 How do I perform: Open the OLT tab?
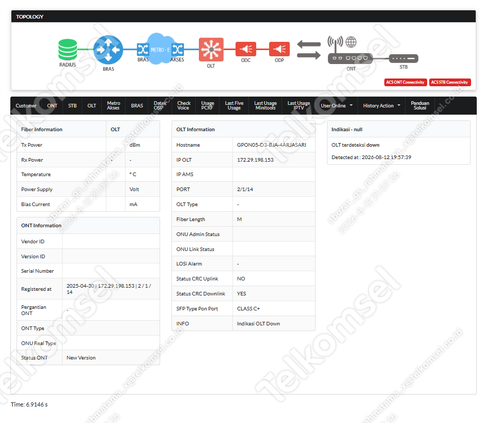pos(92,106)
